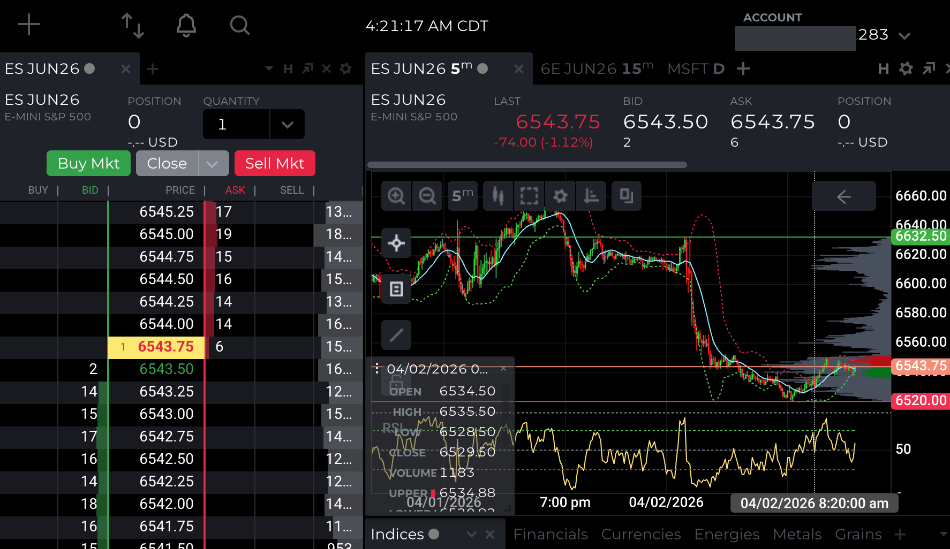
Task: Add a new quote board tab
Action: pyautogui.click(x=900, y=534)
